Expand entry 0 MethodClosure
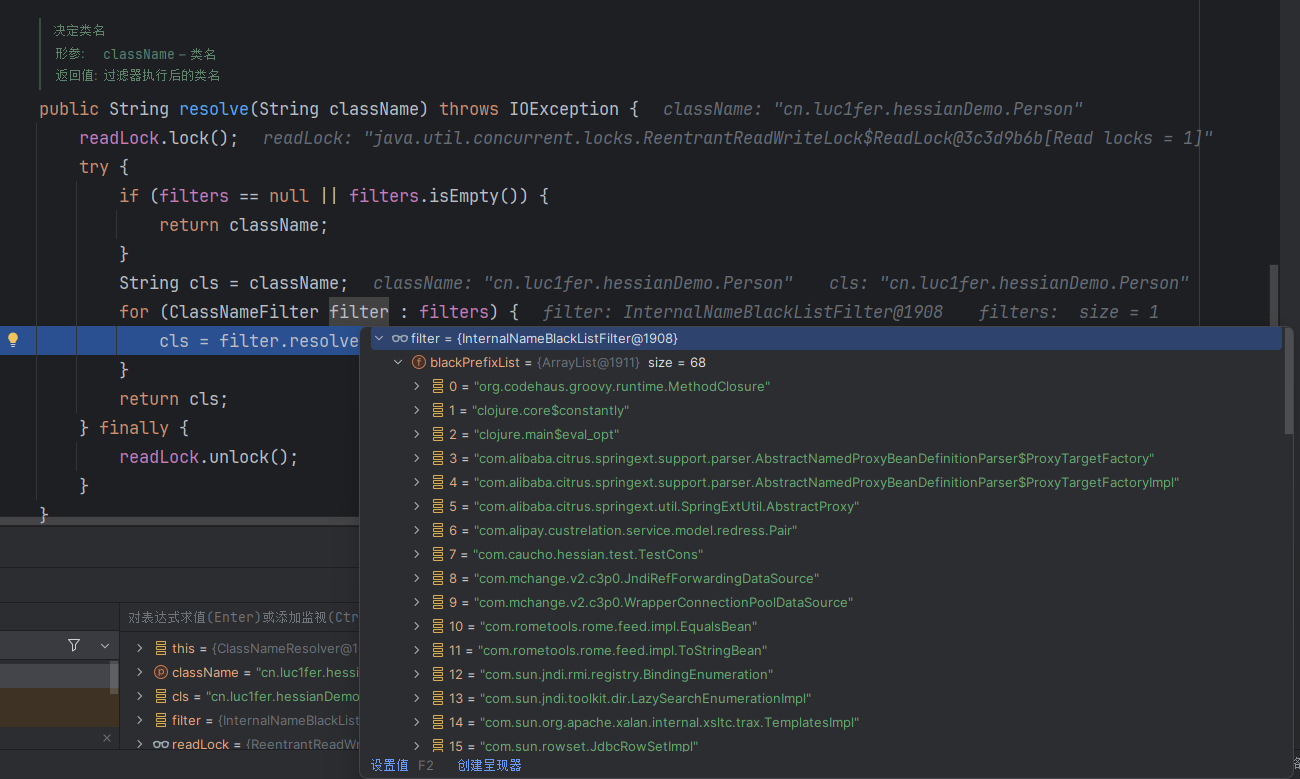Viewport: 1300px width, 779px height. tap(418, 386)
